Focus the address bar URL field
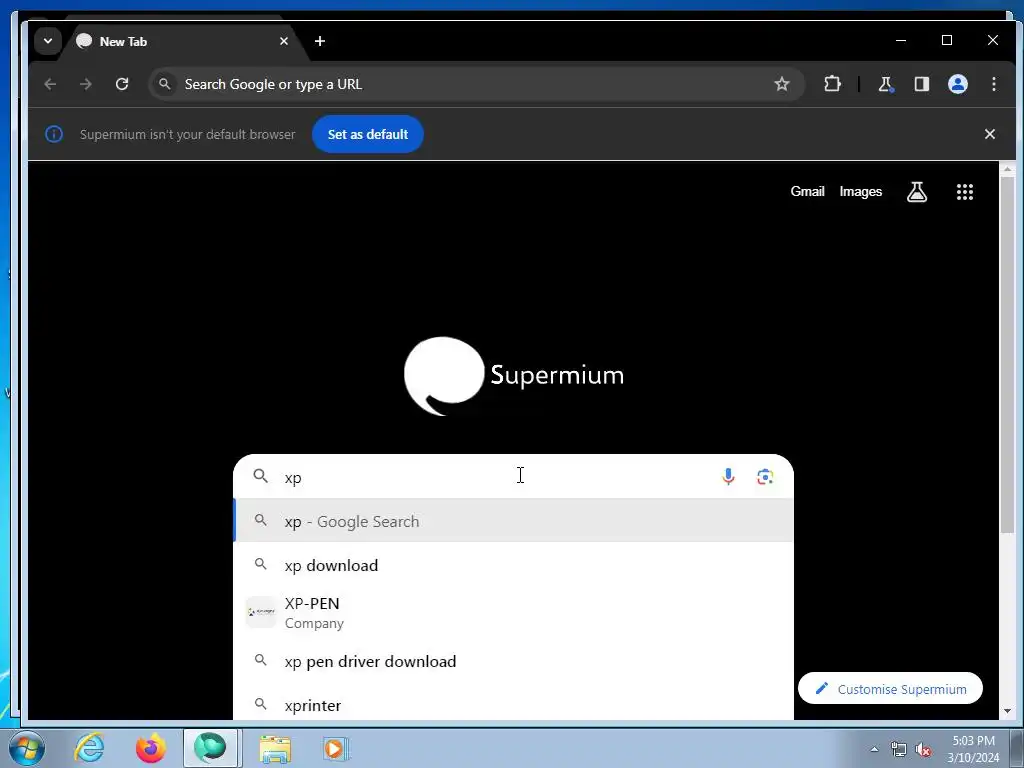1024x768 pixels. (475, 84)
